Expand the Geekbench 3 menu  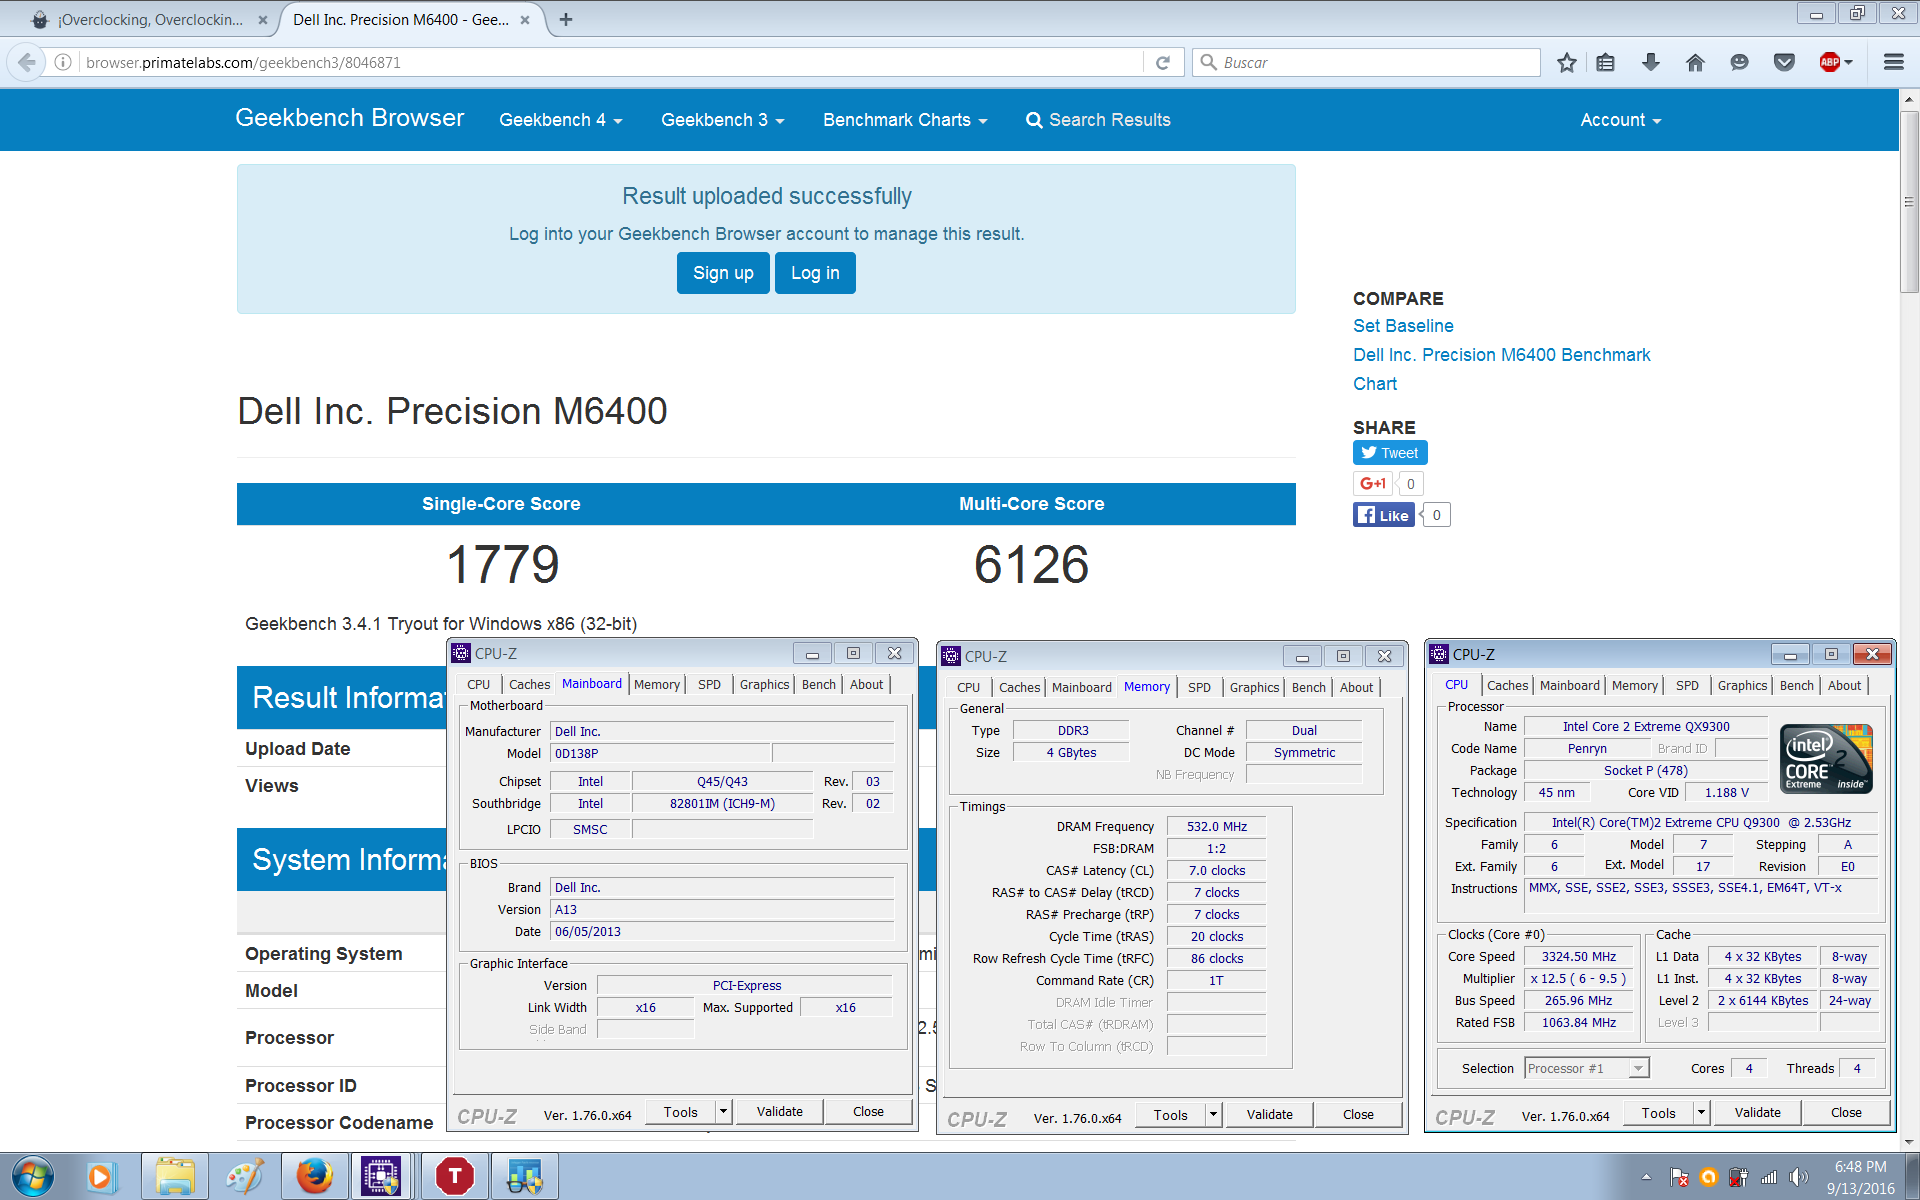722,120
